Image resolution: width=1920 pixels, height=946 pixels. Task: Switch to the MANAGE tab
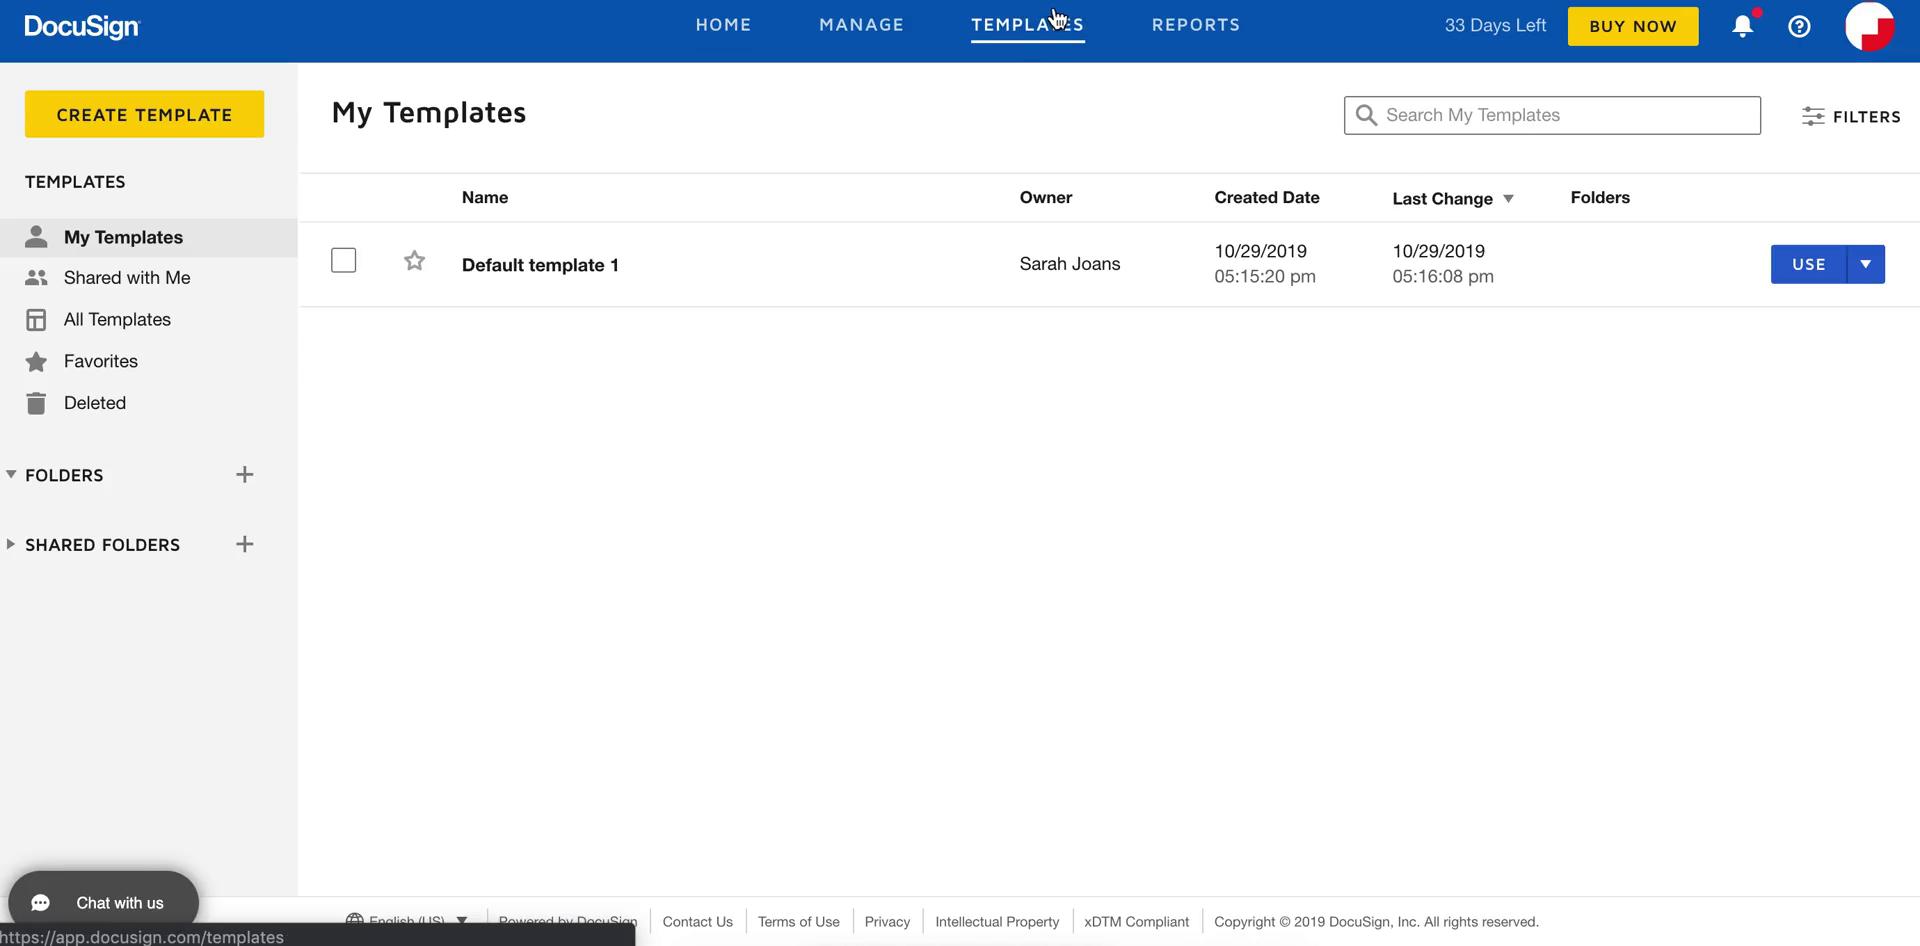click(861, 25)
